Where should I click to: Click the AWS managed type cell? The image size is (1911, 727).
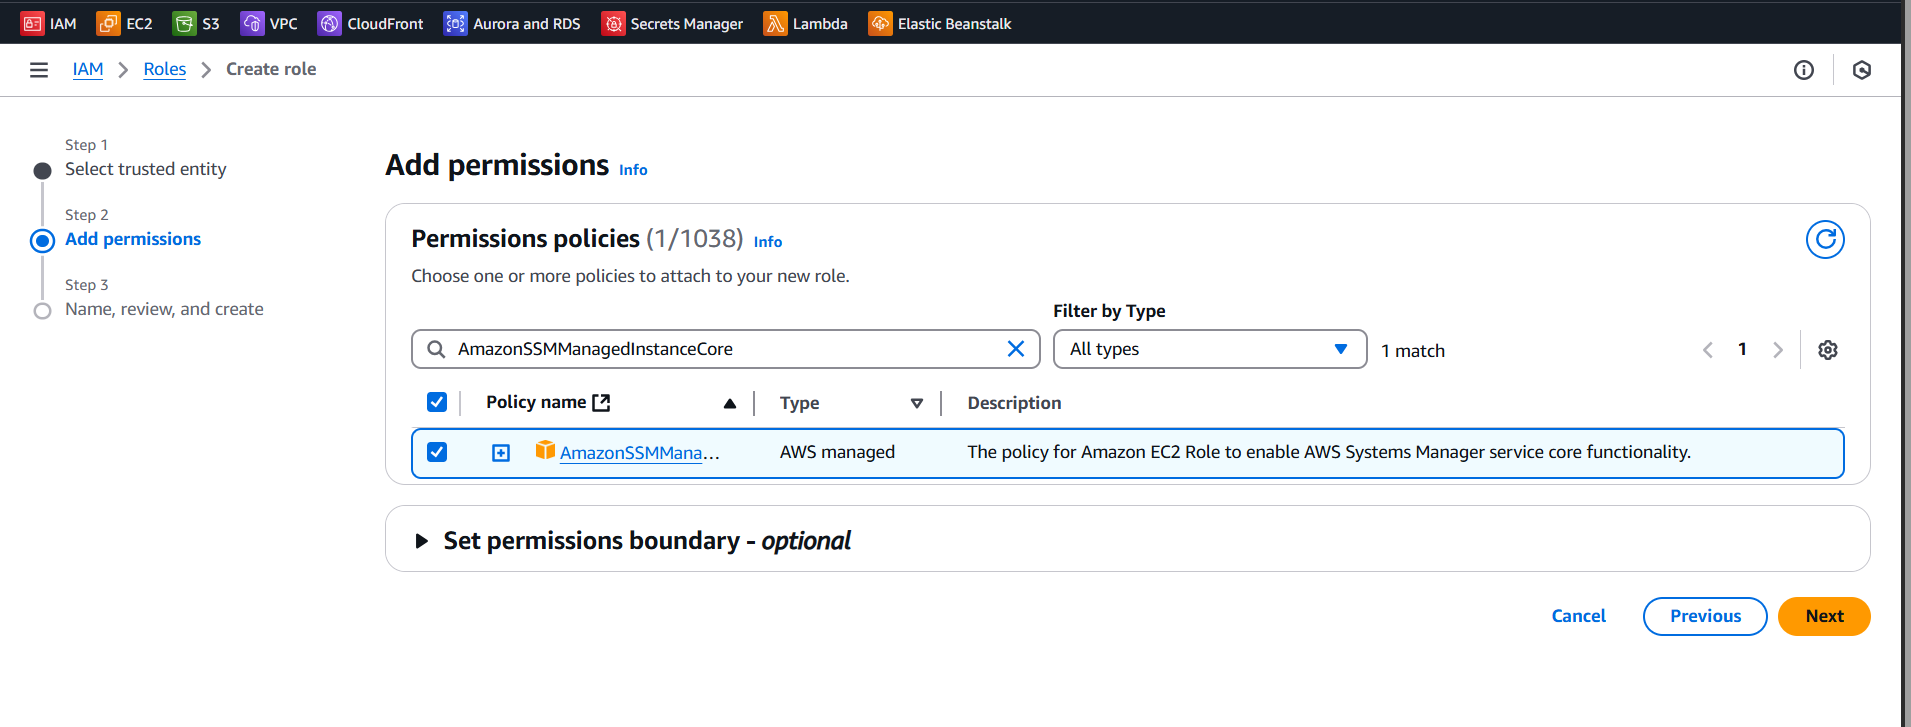click(837, 452)
